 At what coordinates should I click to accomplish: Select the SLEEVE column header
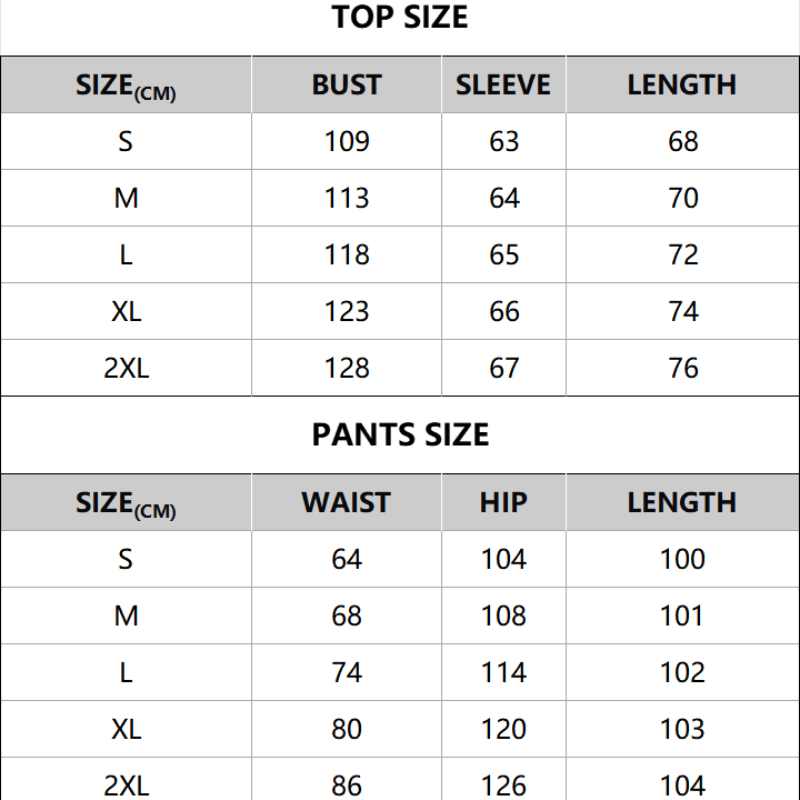(503, 85)
